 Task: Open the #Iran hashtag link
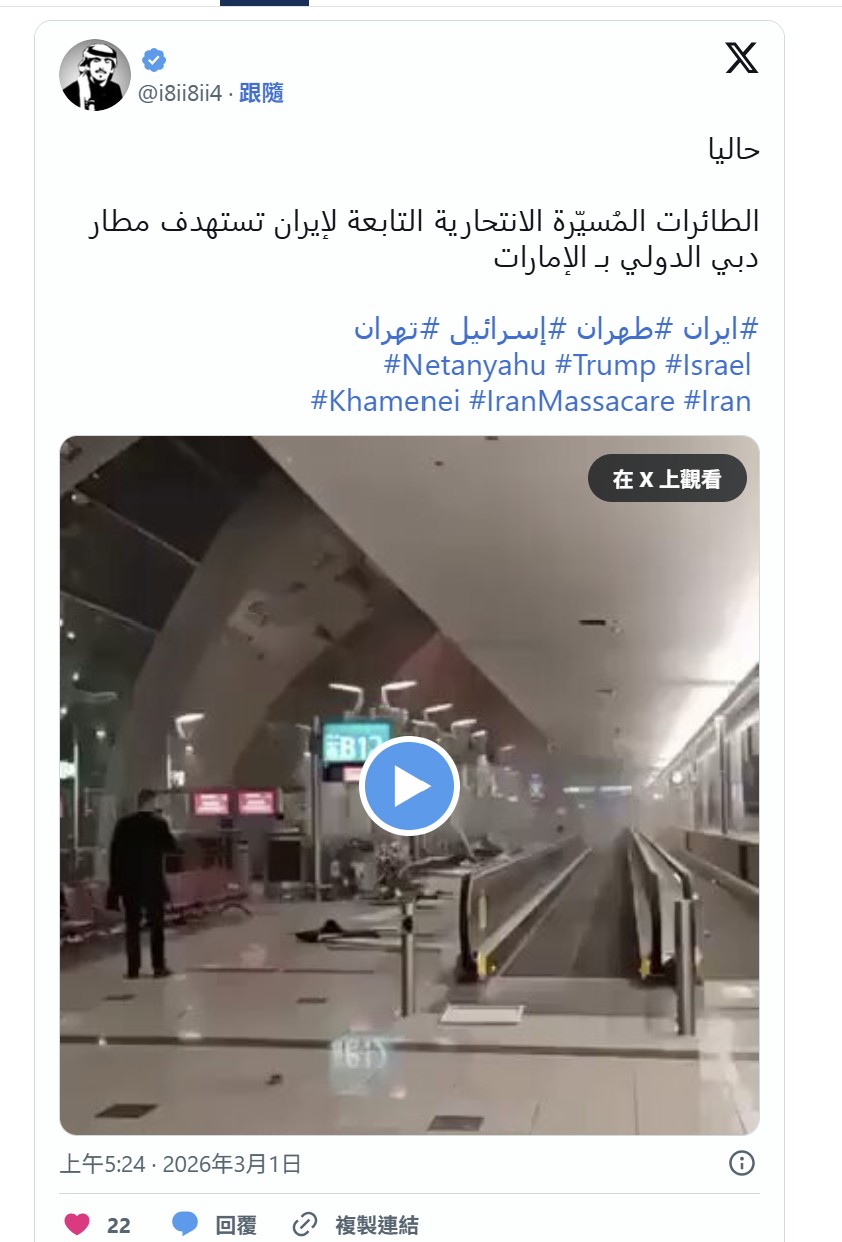718,401
